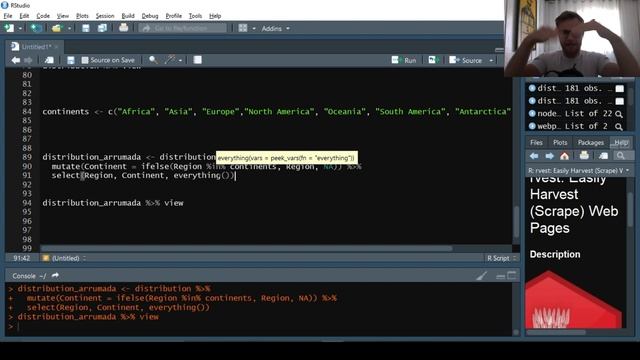Expand the node list object toggle
640x360 pixels.
[532, 113]
